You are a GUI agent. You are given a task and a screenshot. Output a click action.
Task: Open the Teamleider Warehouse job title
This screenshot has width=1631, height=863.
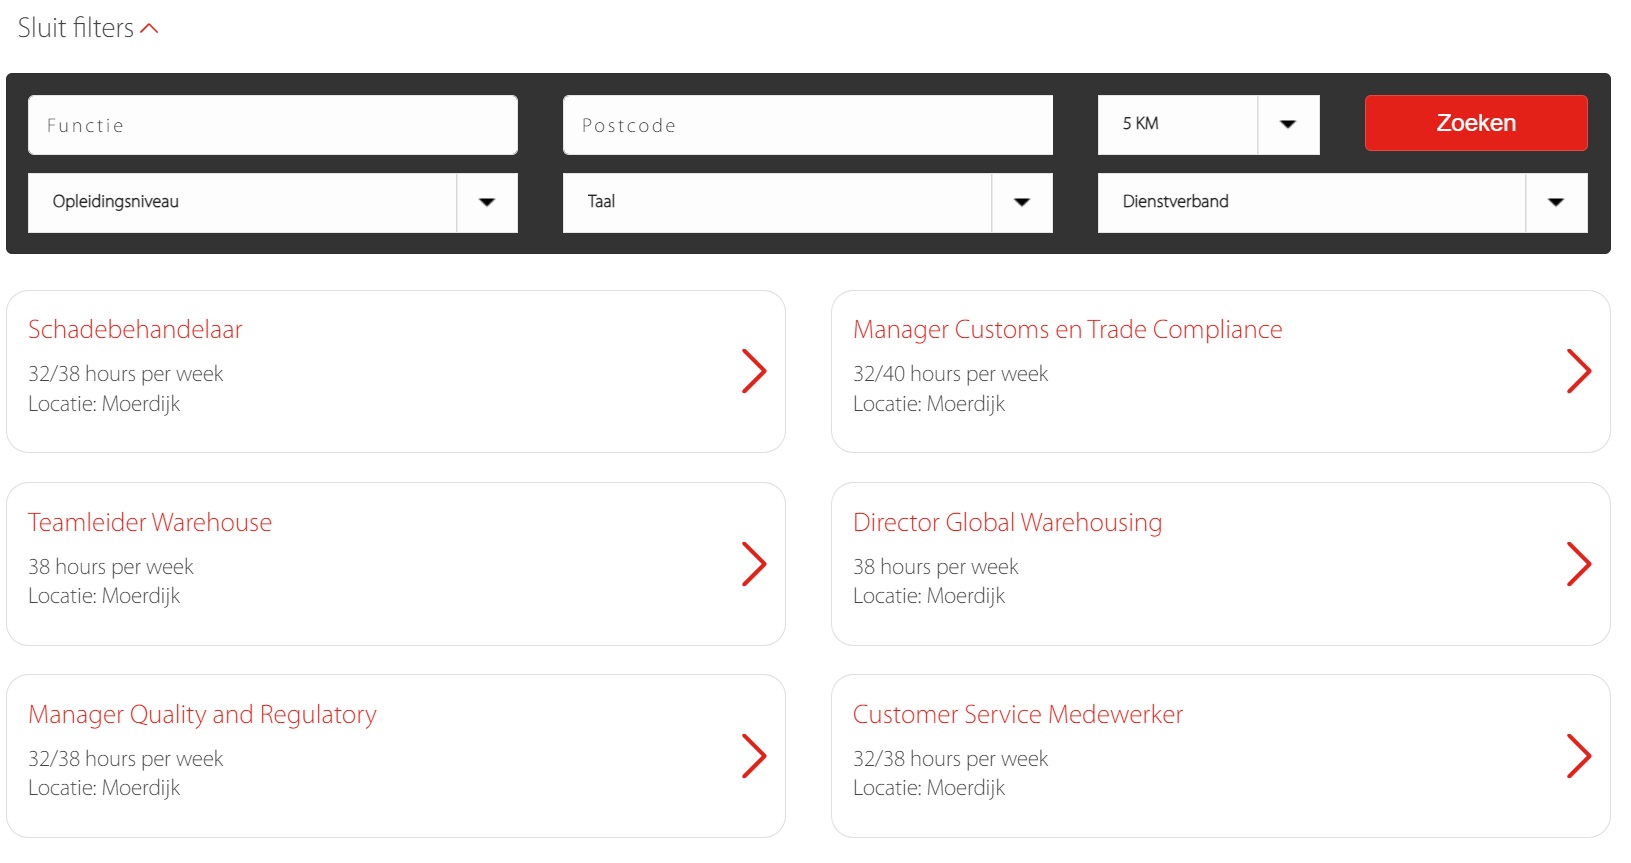[150, 523]
